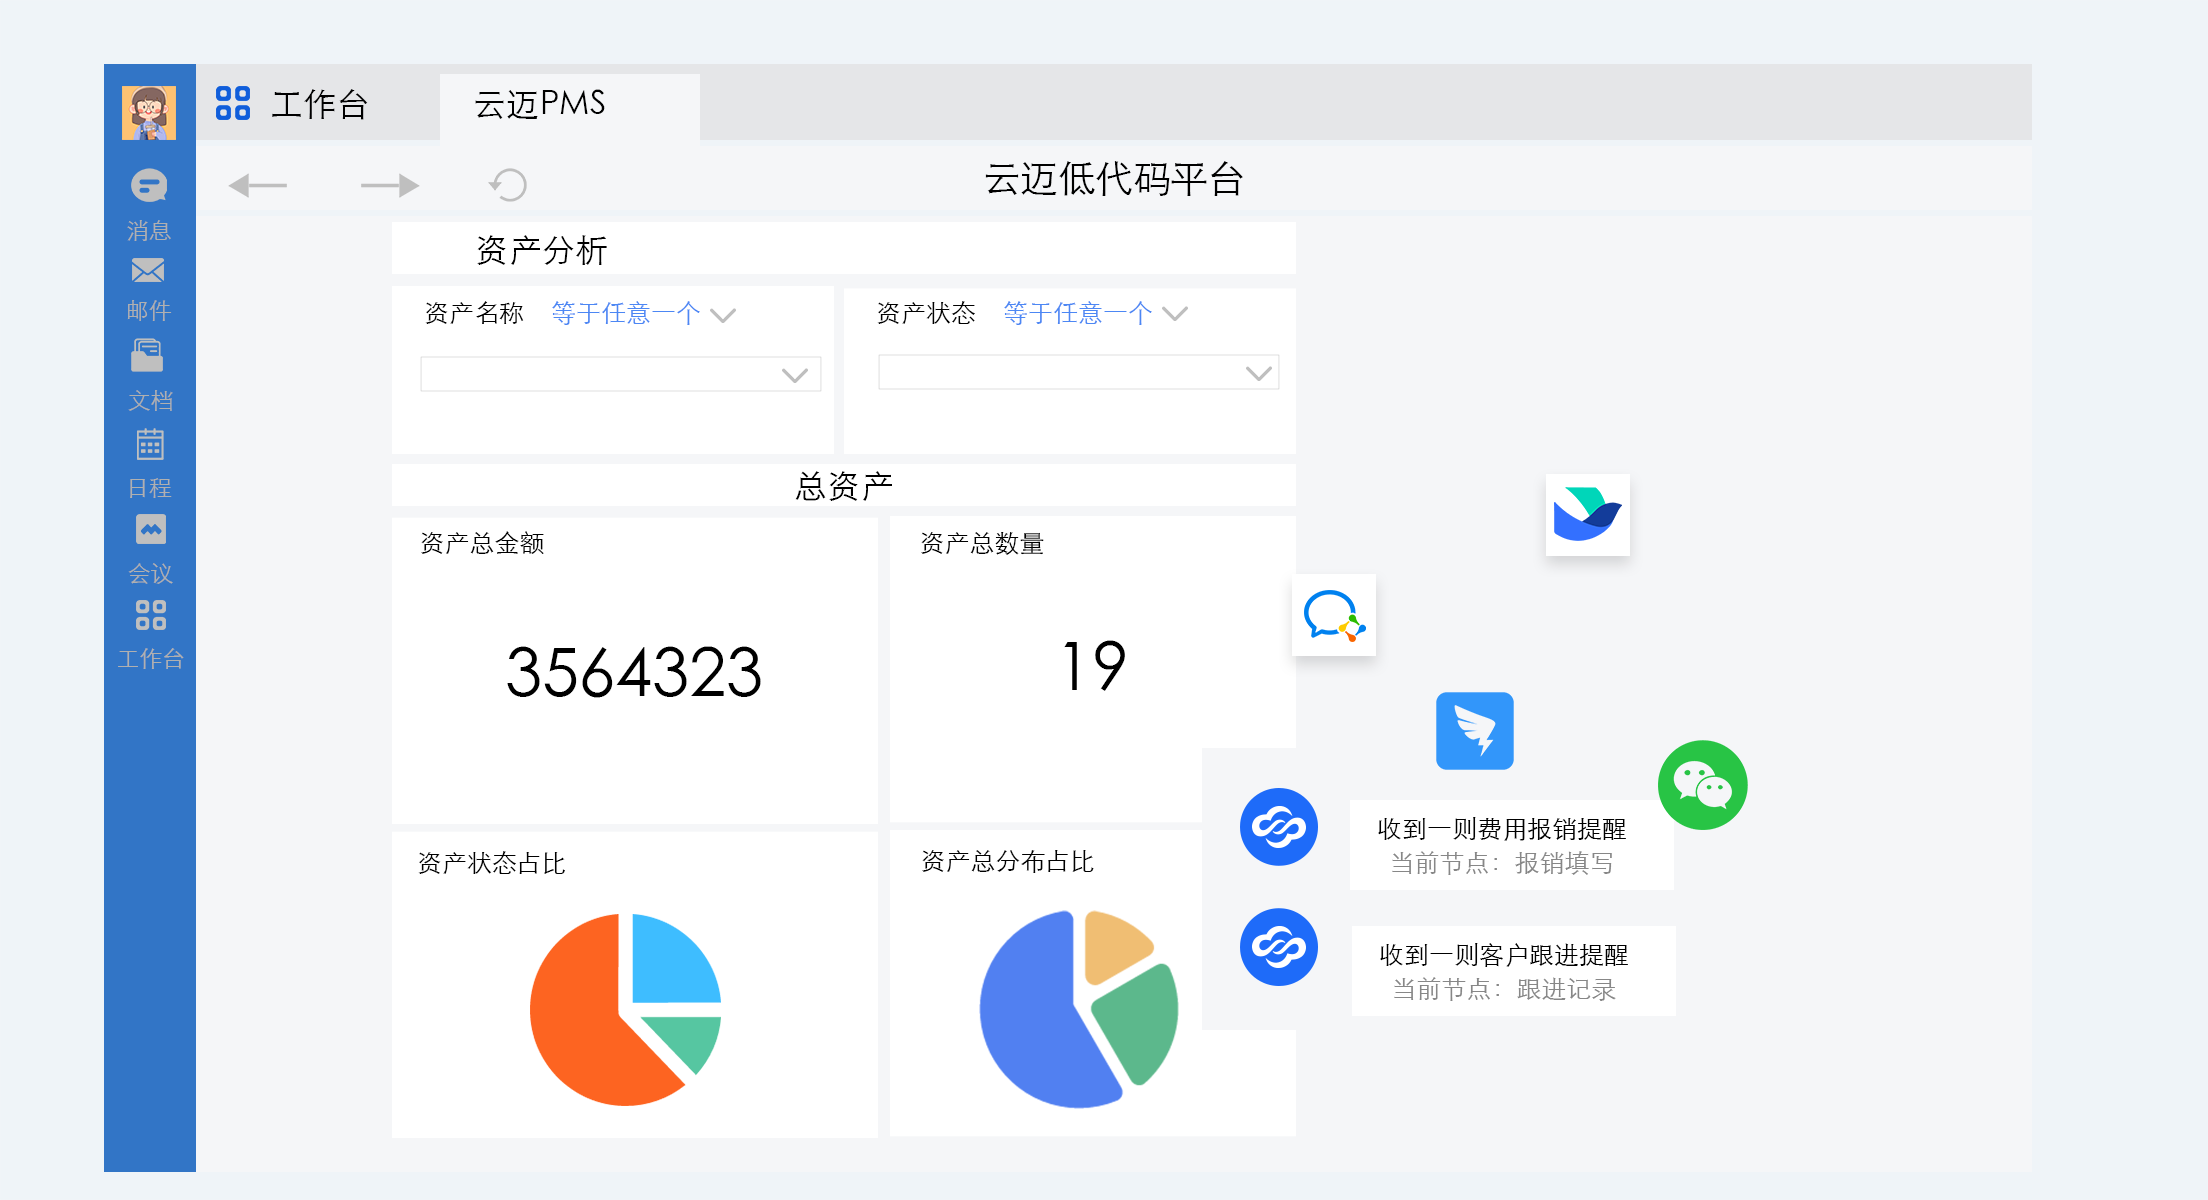This screenshot has height=1200, width=2208.
Task: Open the 邮件 mail envelope icon
Action: point(148,271)
